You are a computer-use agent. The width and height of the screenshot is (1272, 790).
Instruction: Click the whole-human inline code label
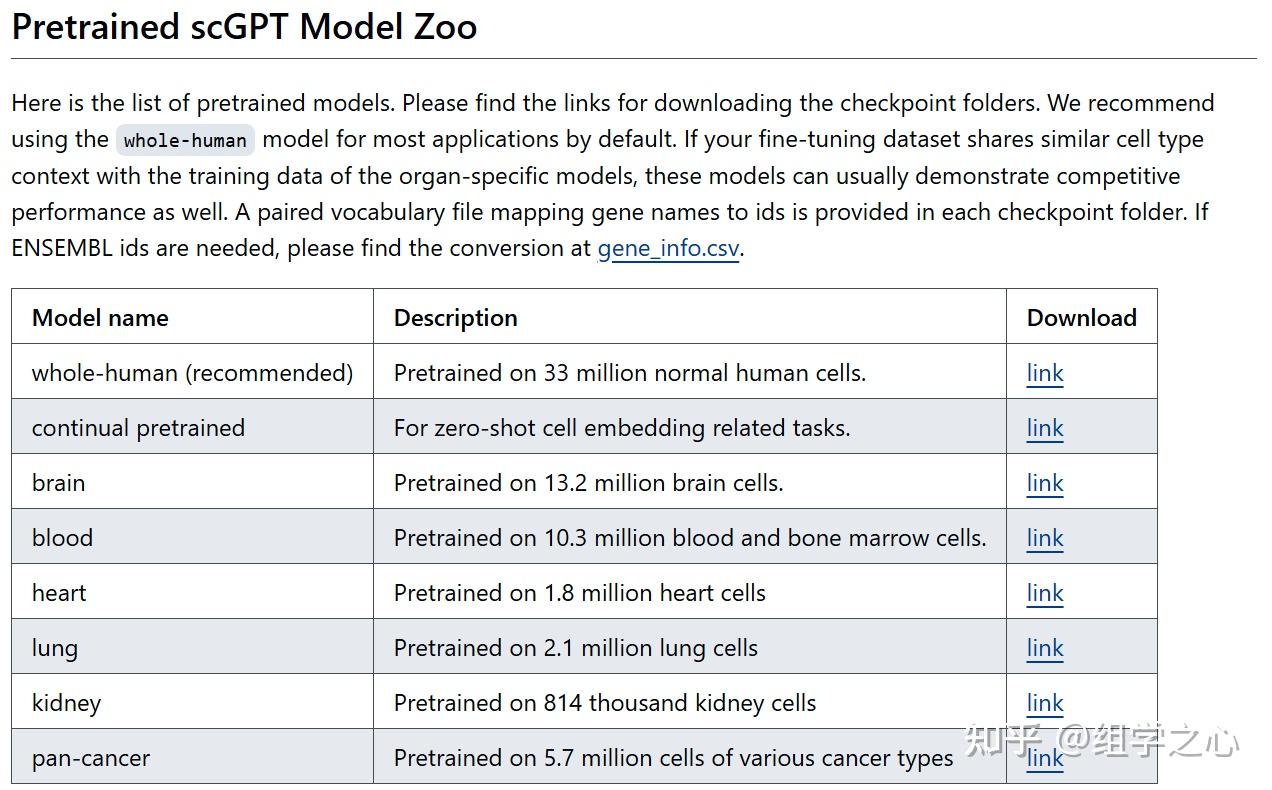coord(185,140)
